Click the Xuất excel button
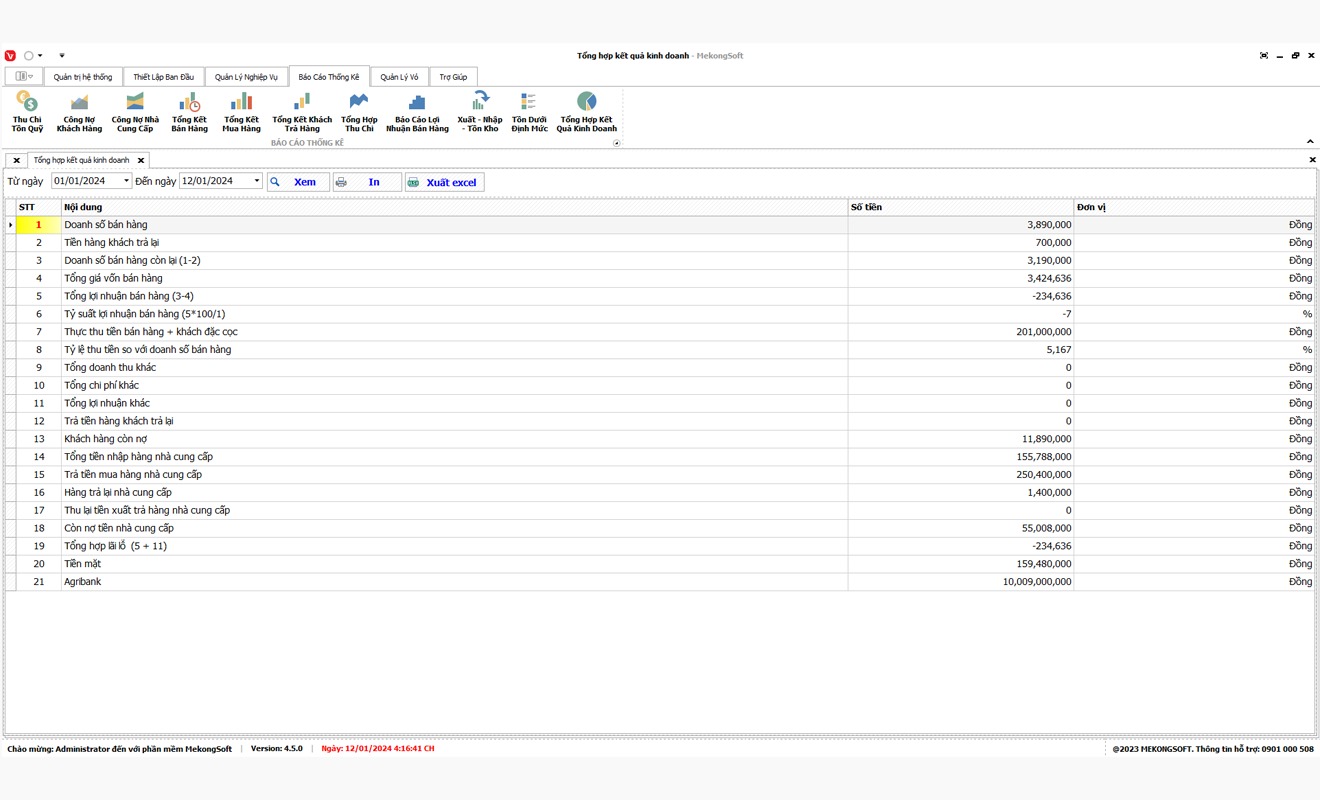This screenshot has width=1320, height=800. [444, 182]
